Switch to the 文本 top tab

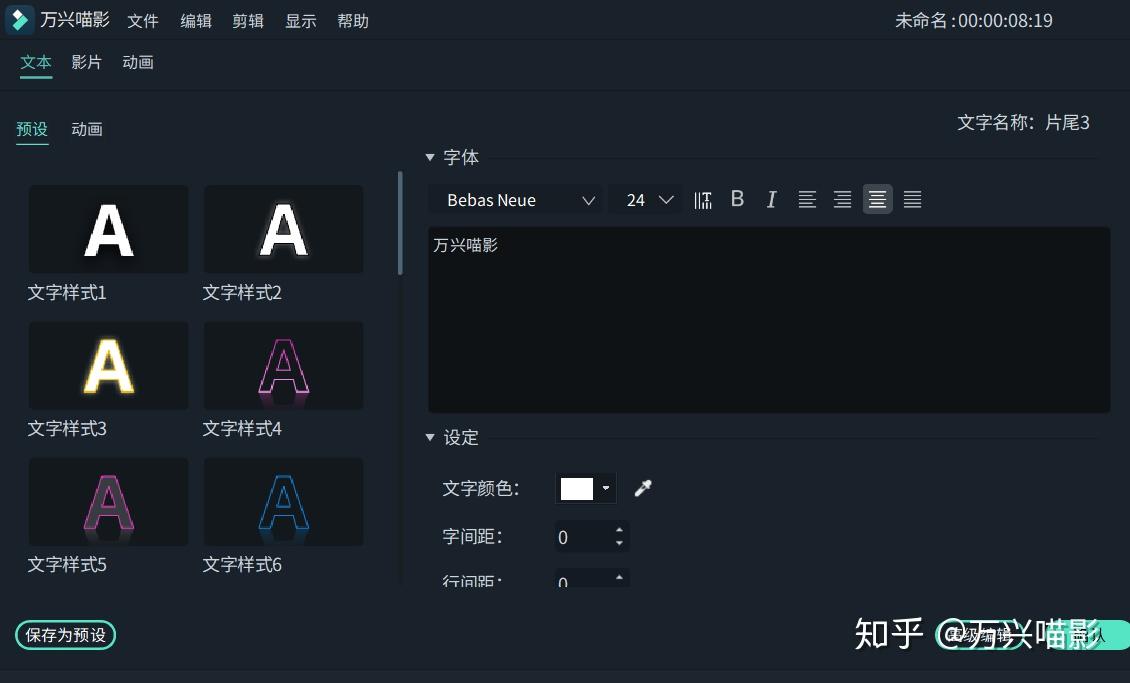coord(36,63)
